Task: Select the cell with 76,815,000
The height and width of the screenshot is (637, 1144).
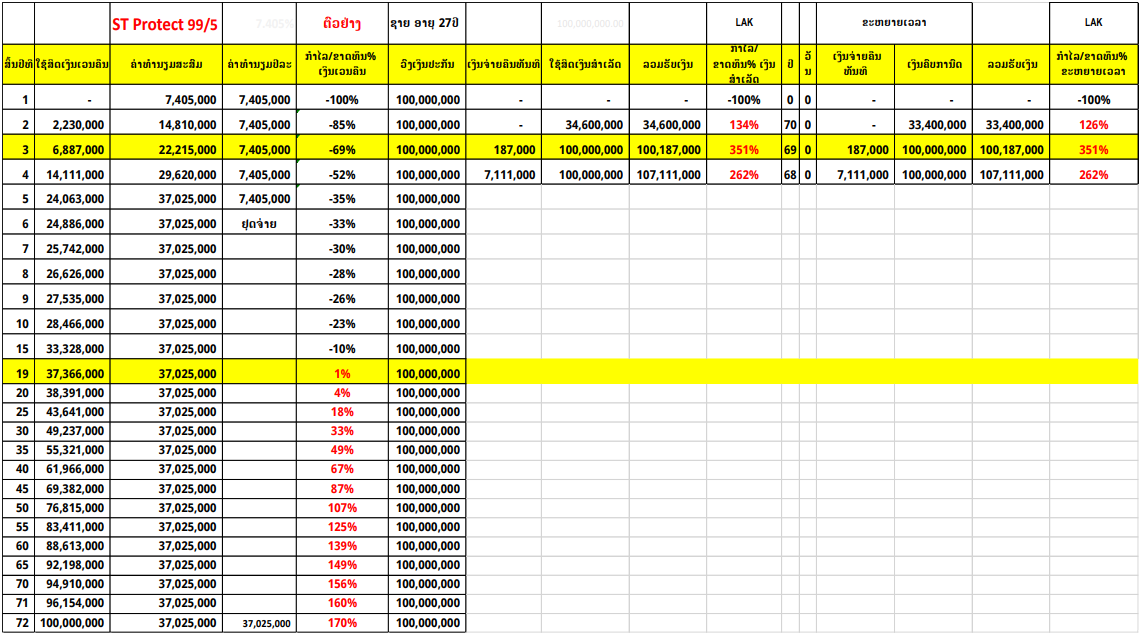Action: coord(72,508)
